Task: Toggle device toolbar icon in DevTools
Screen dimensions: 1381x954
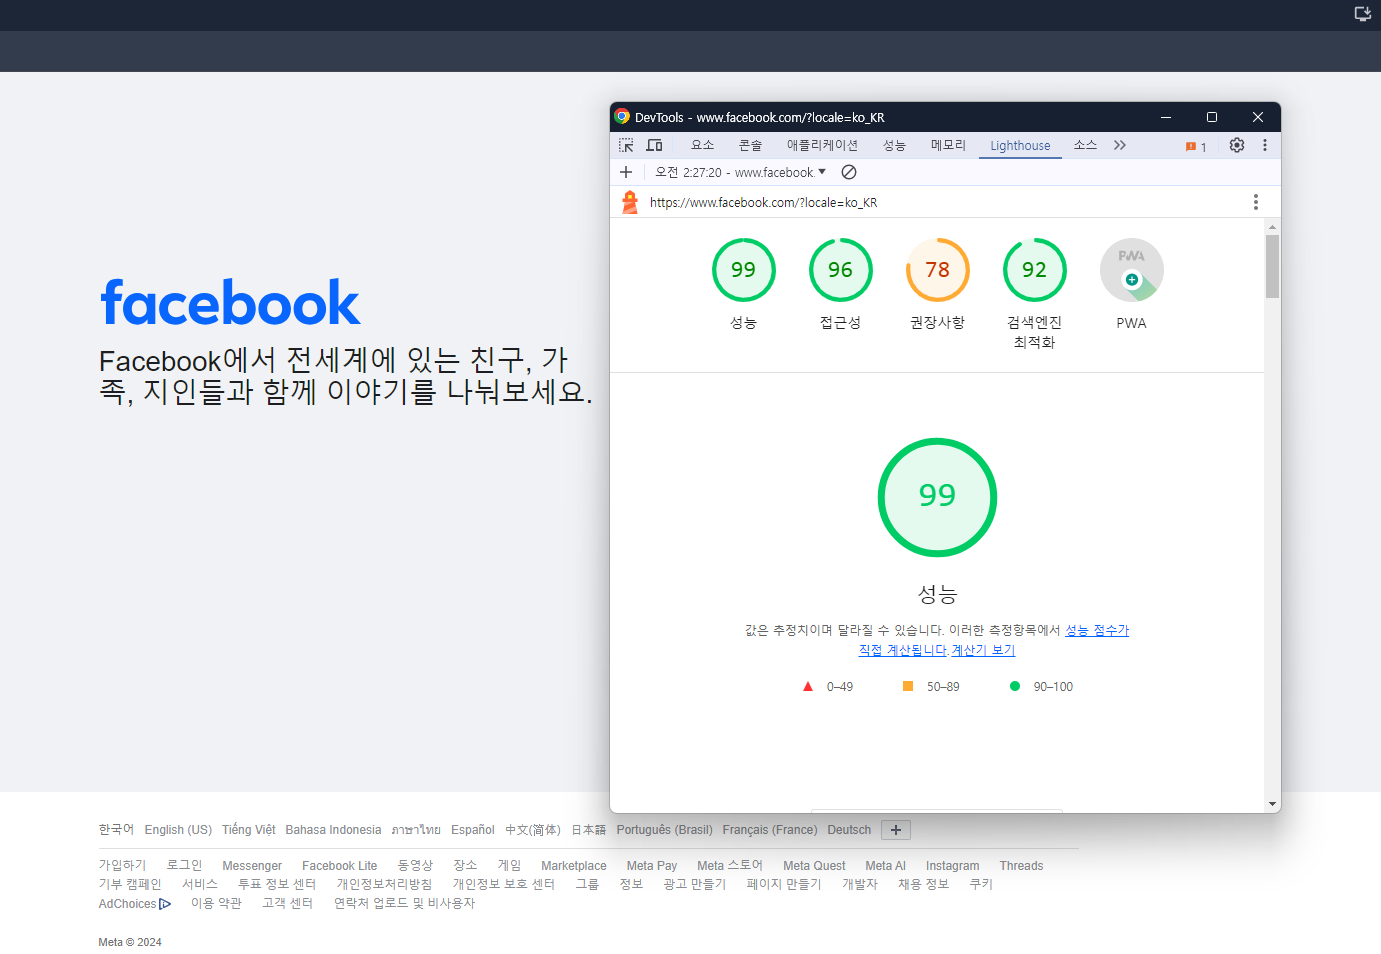Action: click(x=654, y=145)
